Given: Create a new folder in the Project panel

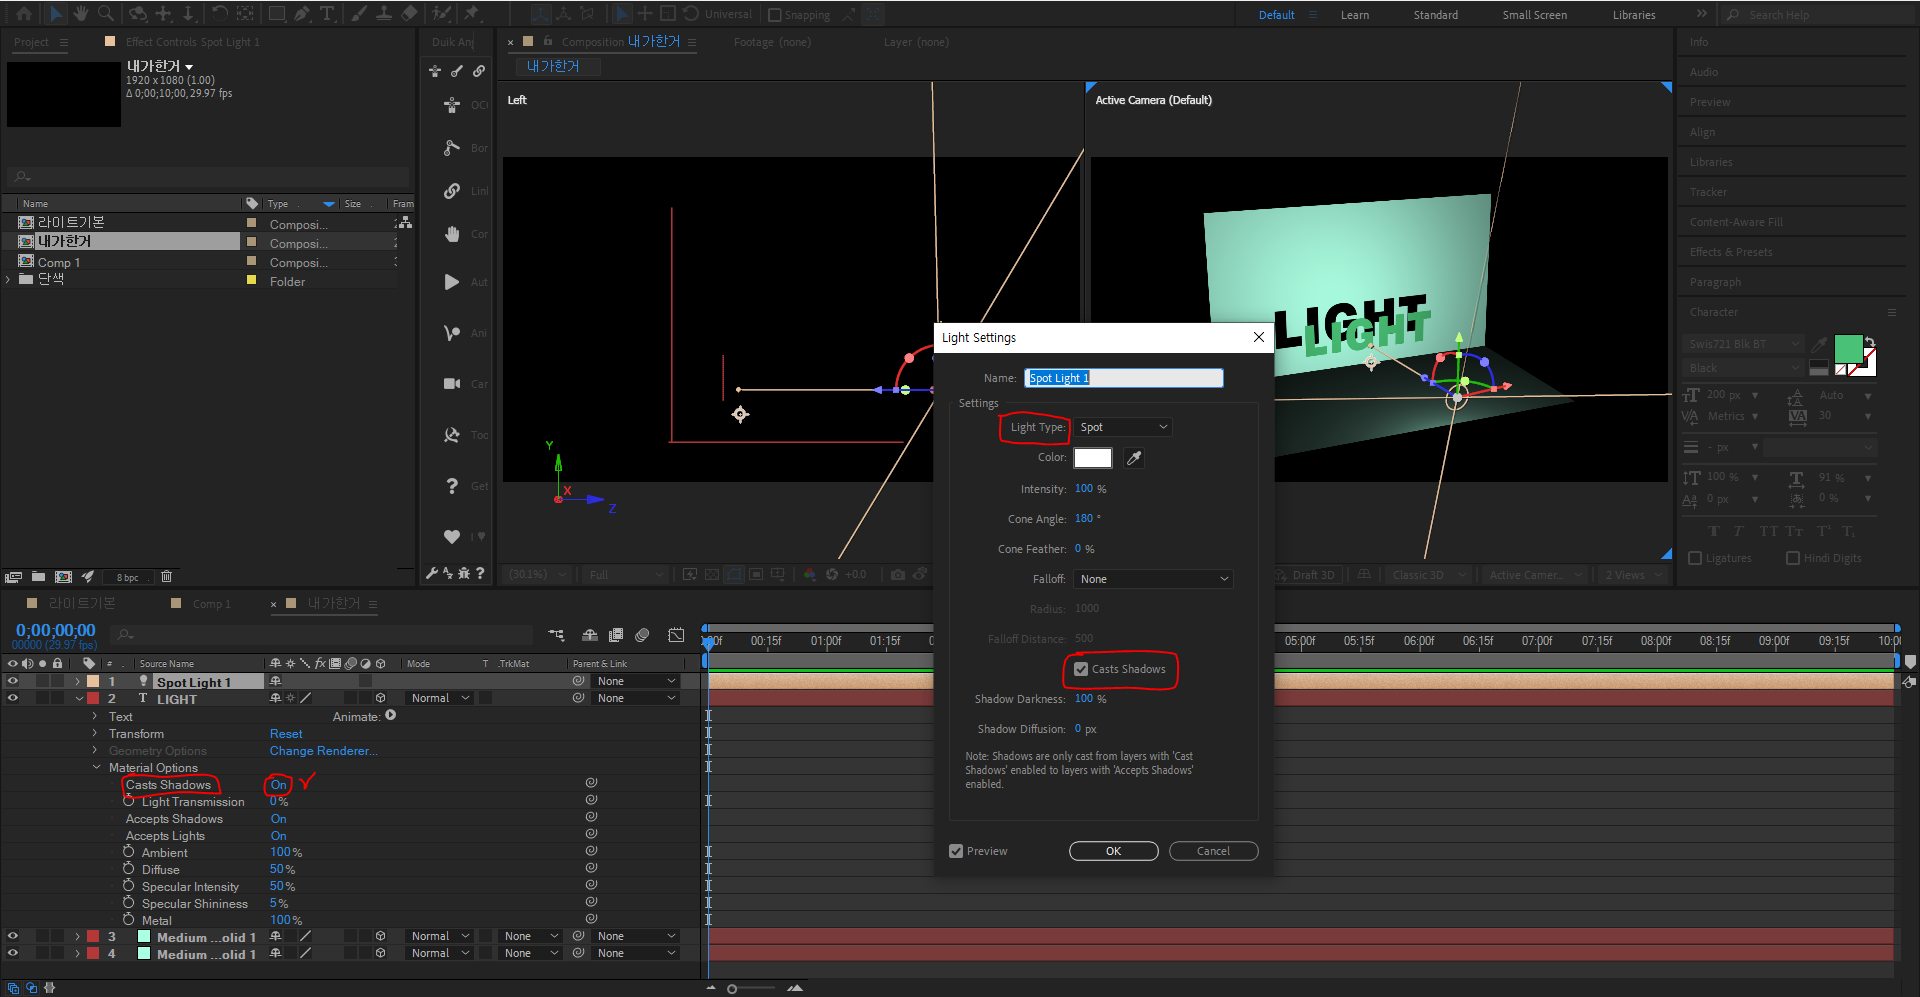Looking at the screenshot, I should click(x=38, y=577).
